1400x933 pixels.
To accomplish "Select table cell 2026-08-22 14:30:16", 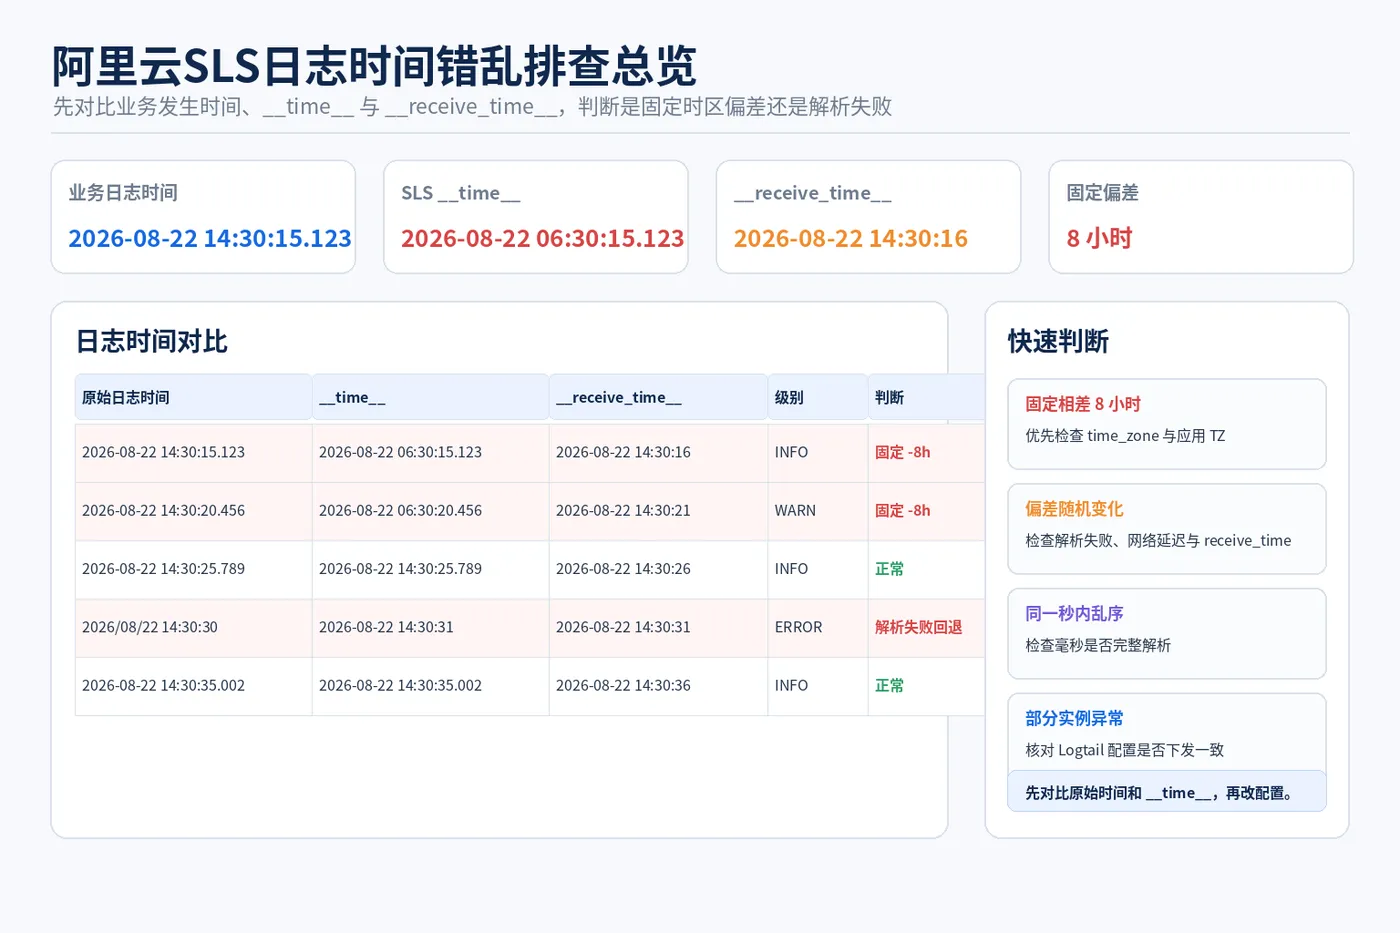I will tap(659, 452).
